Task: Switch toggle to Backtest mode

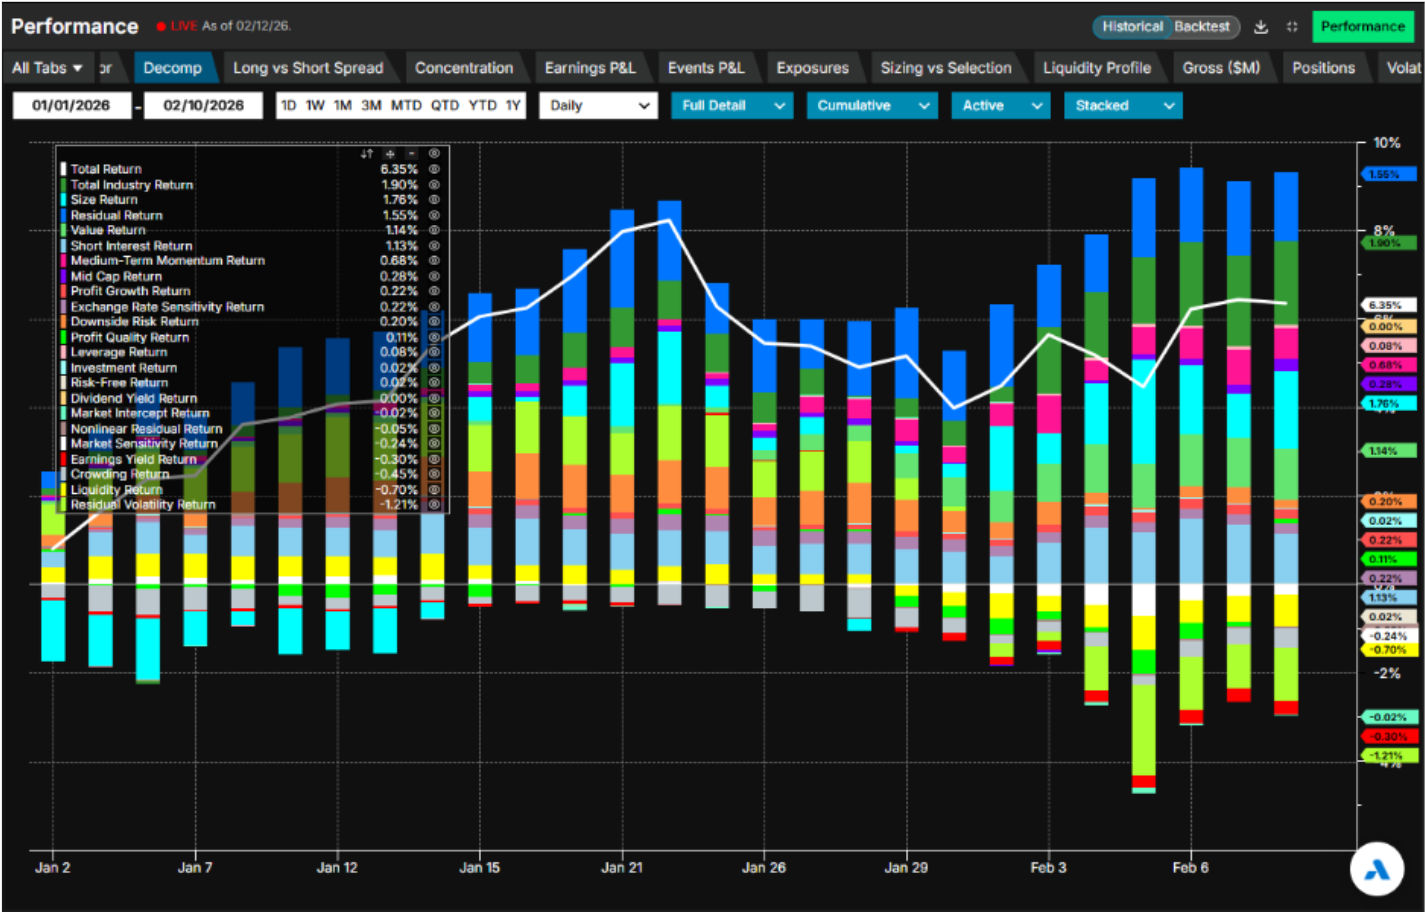Action: click(x=1202, y=27)
